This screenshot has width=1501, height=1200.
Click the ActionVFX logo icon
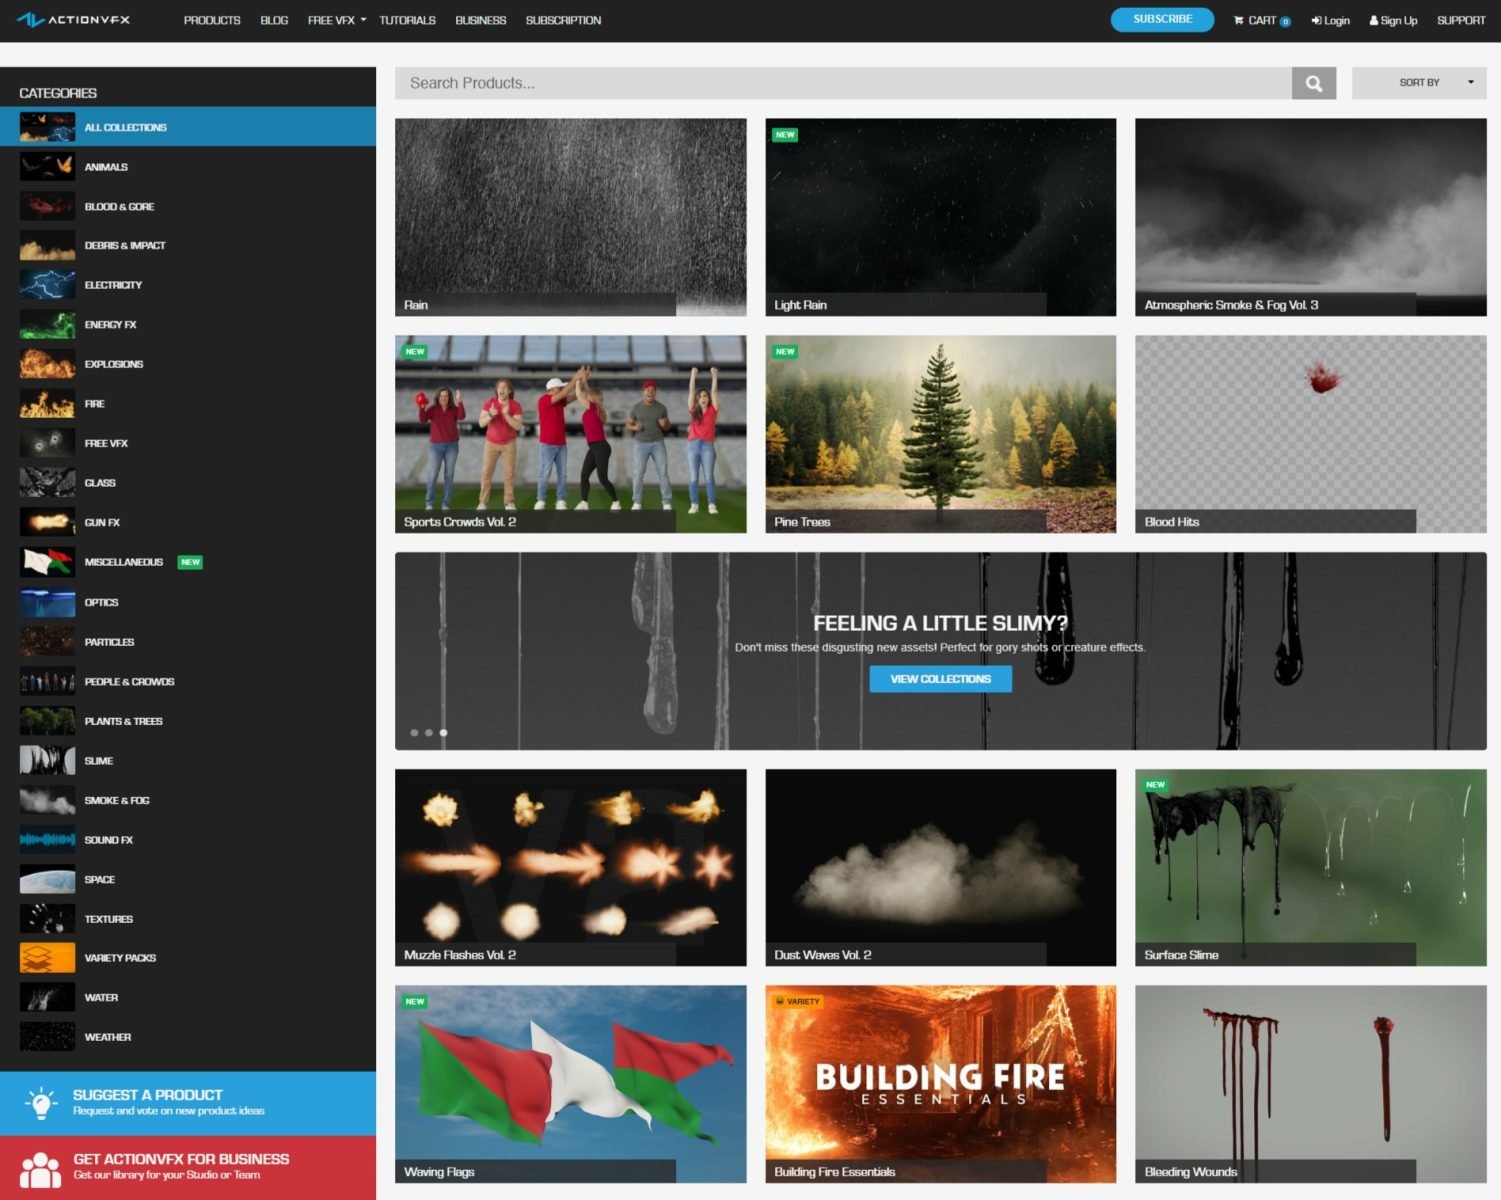(x=30, y=19)
